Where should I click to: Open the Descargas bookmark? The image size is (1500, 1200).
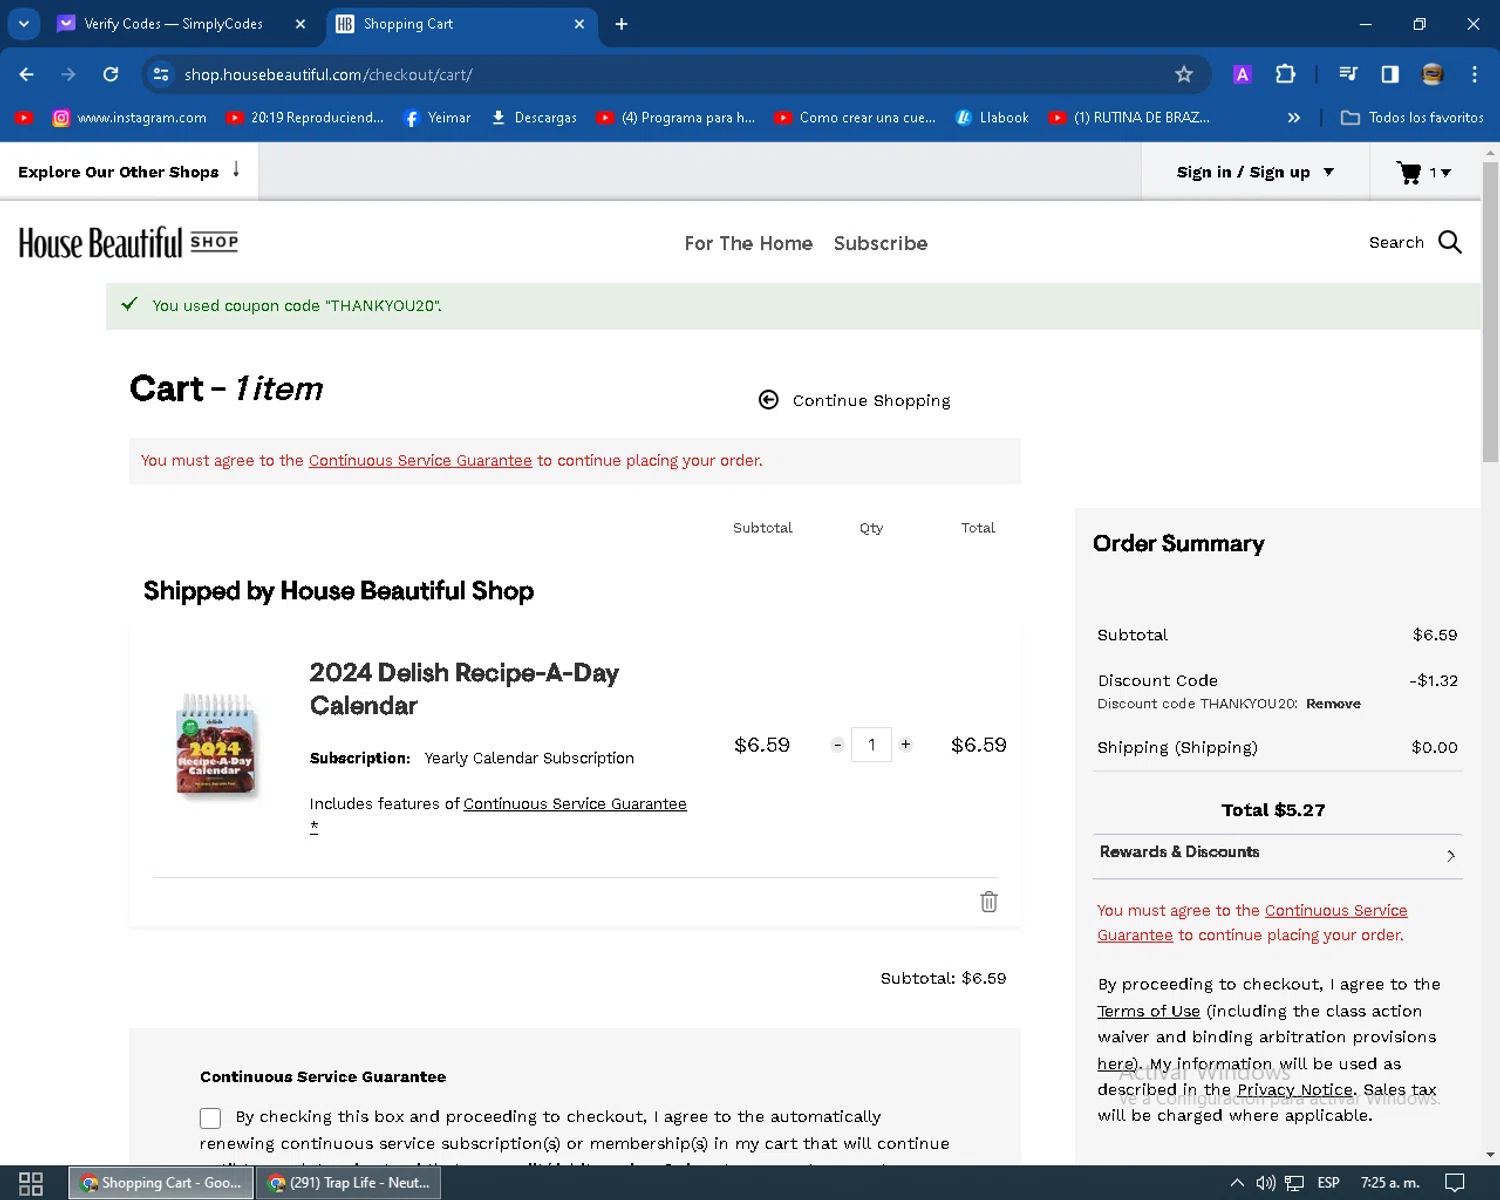tap(534, 118)
